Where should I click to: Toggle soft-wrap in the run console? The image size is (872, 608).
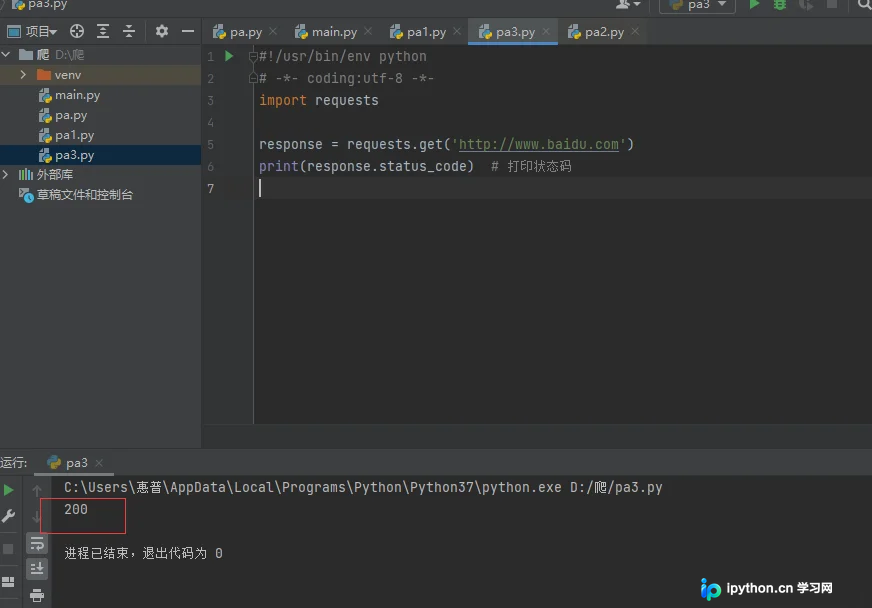click(37, 543)
